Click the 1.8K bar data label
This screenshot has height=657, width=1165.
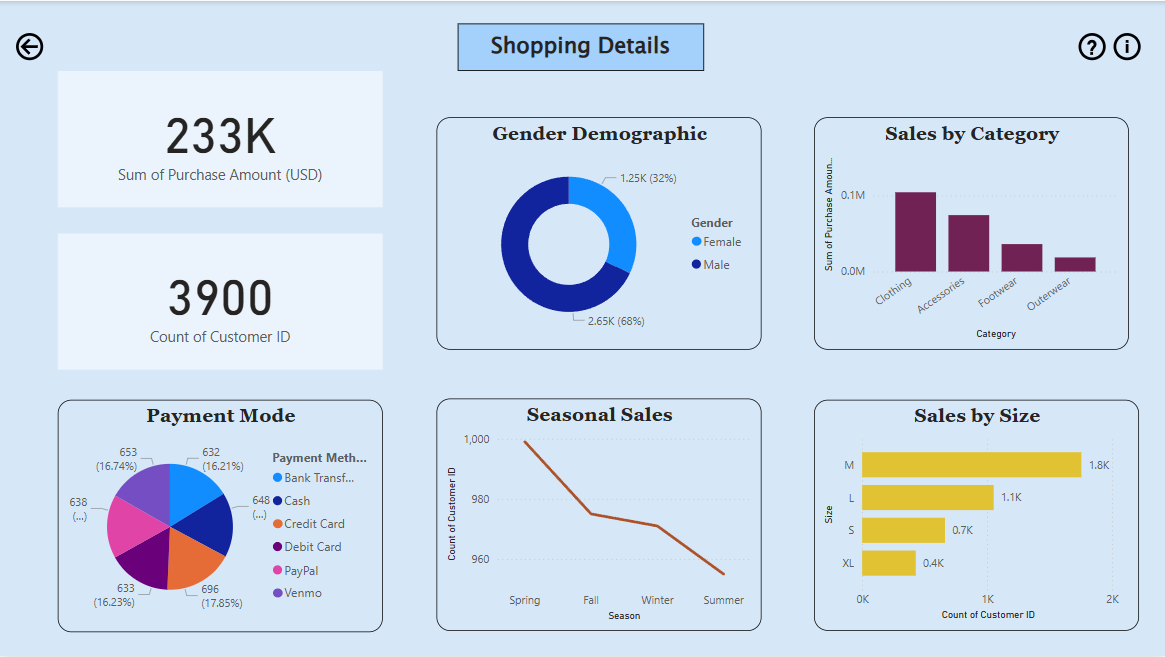[1099, 465]
